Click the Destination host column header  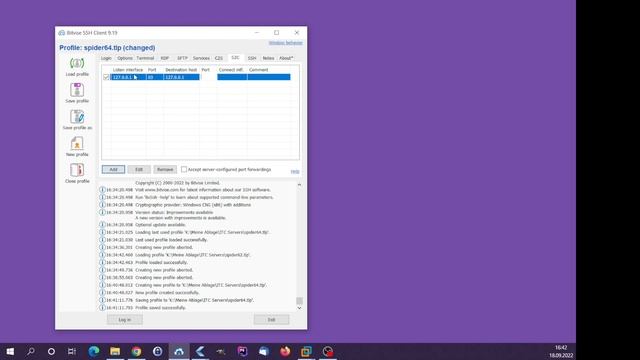pyautogui.click(x=181, y=70)
